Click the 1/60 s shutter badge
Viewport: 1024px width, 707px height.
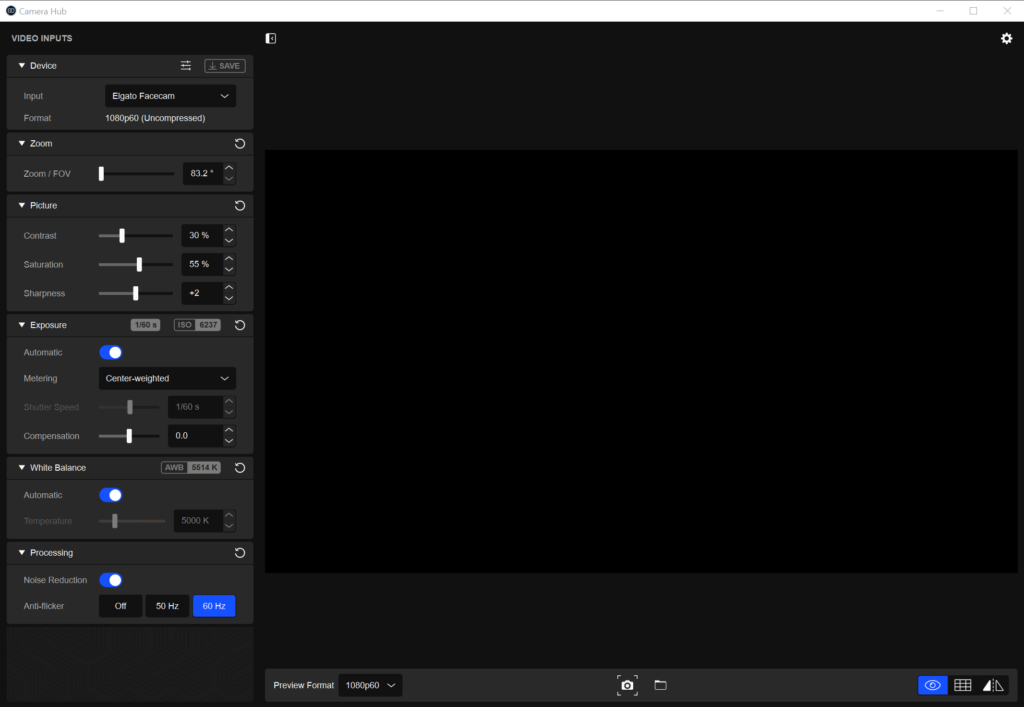pyautogui.click(x=145, y=325)
